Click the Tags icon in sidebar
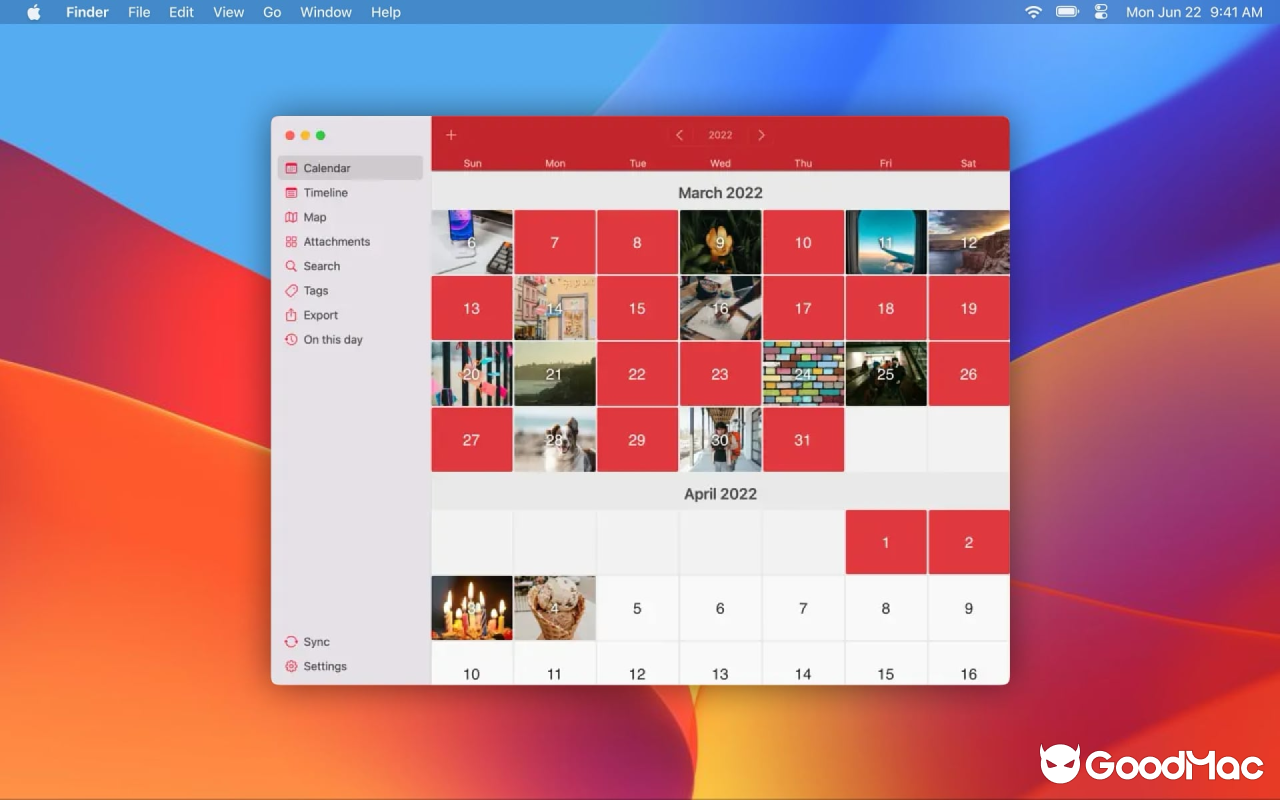This screenshot has height=800, width=1280. click(x=291, y=290)
